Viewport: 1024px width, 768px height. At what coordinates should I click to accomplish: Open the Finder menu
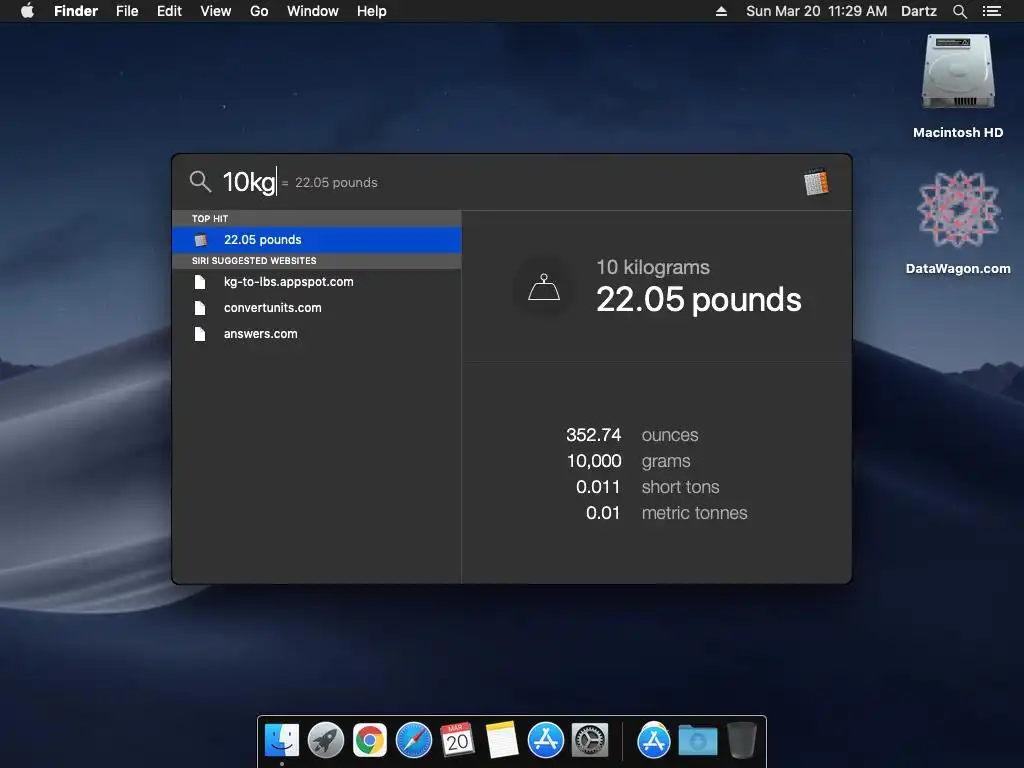click(76, 11)
